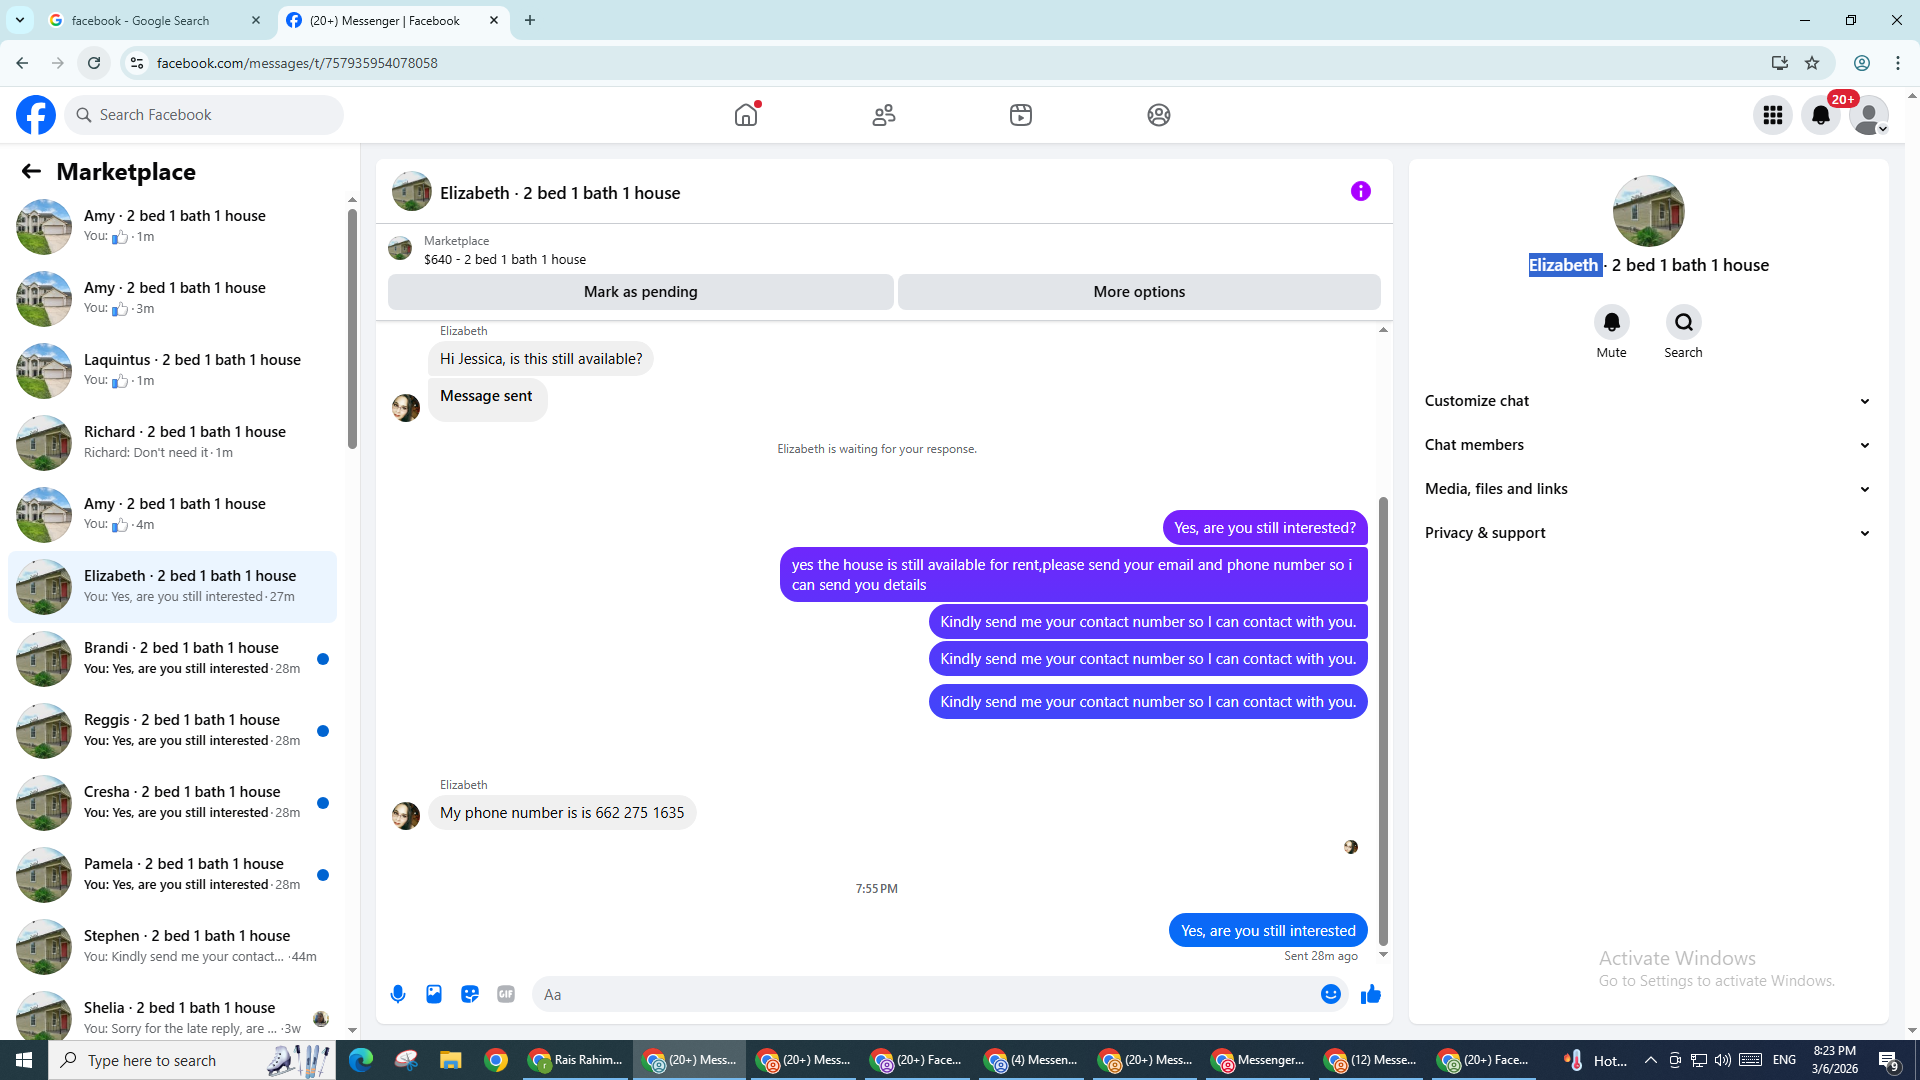1920x1080 pixels.
Task: Open the sticker picker icon
Action: click(x=470, y=994)
